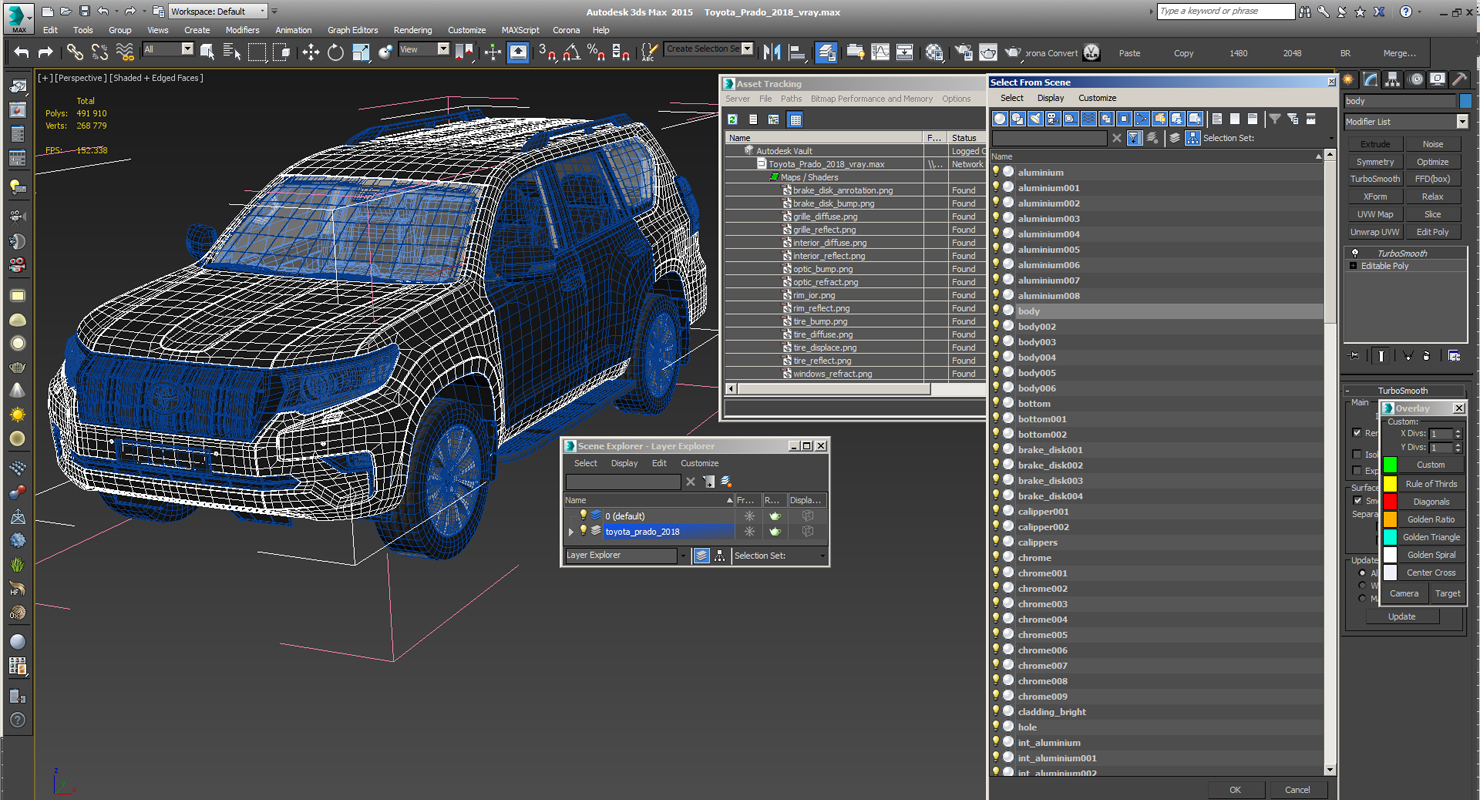Toggle TurboSmooth modifier bulb in stack

[1355, 253]
